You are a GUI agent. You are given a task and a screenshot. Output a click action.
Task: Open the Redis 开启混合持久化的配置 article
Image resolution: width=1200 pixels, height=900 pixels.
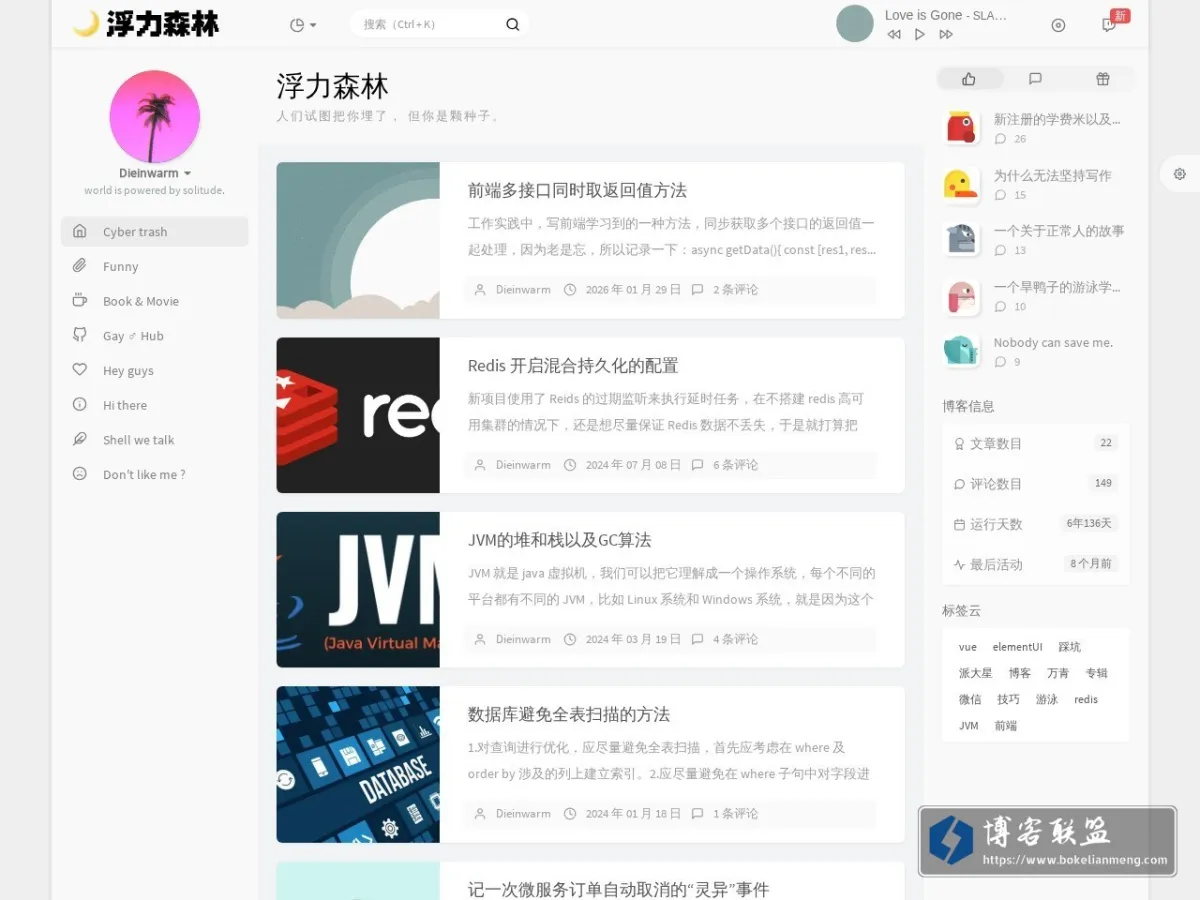(573, 365)
